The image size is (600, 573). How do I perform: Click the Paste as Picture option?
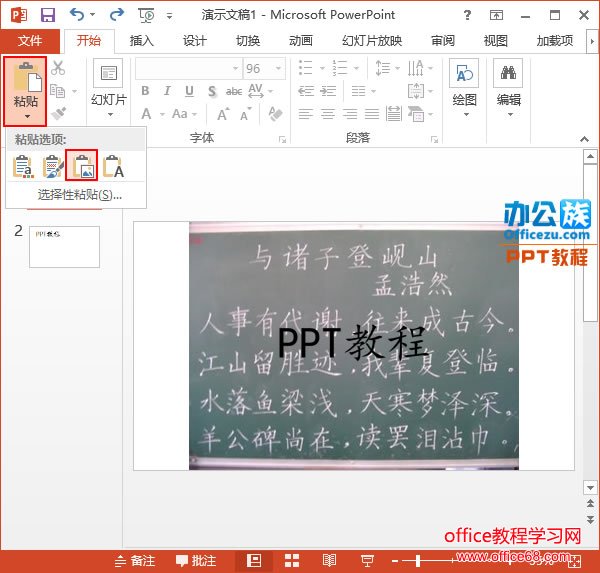tap(82, 166)
